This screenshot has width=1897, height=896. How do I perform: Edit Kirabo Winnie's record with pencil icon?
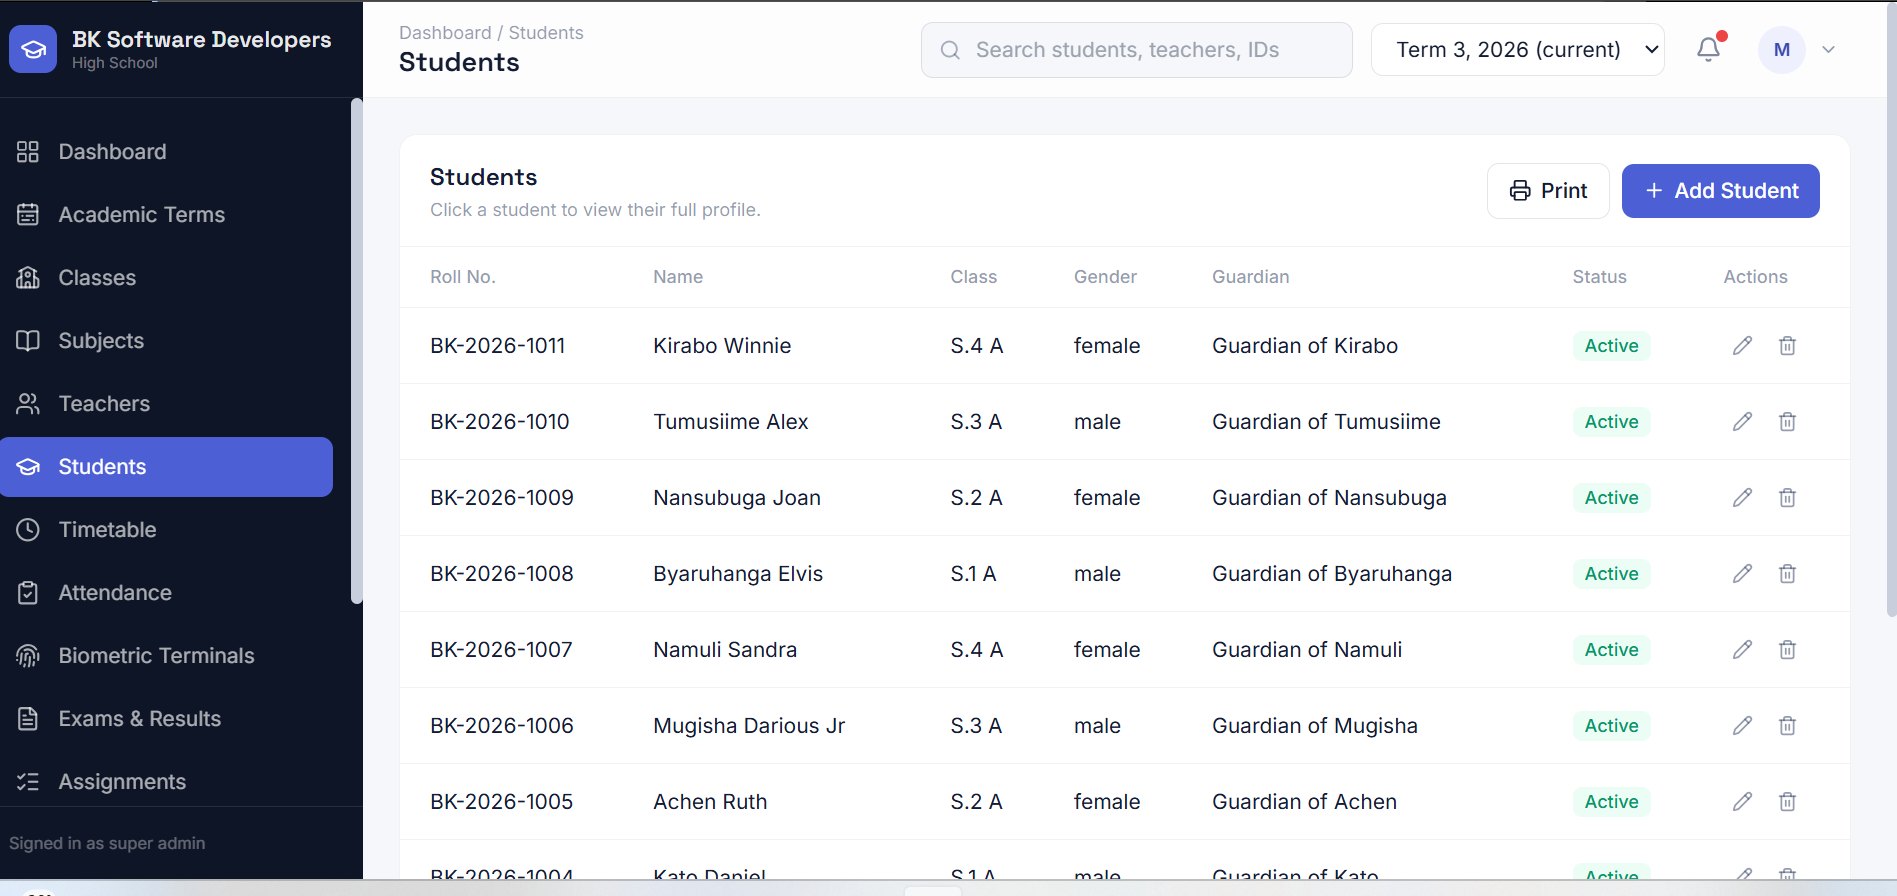pos(1742,346)
